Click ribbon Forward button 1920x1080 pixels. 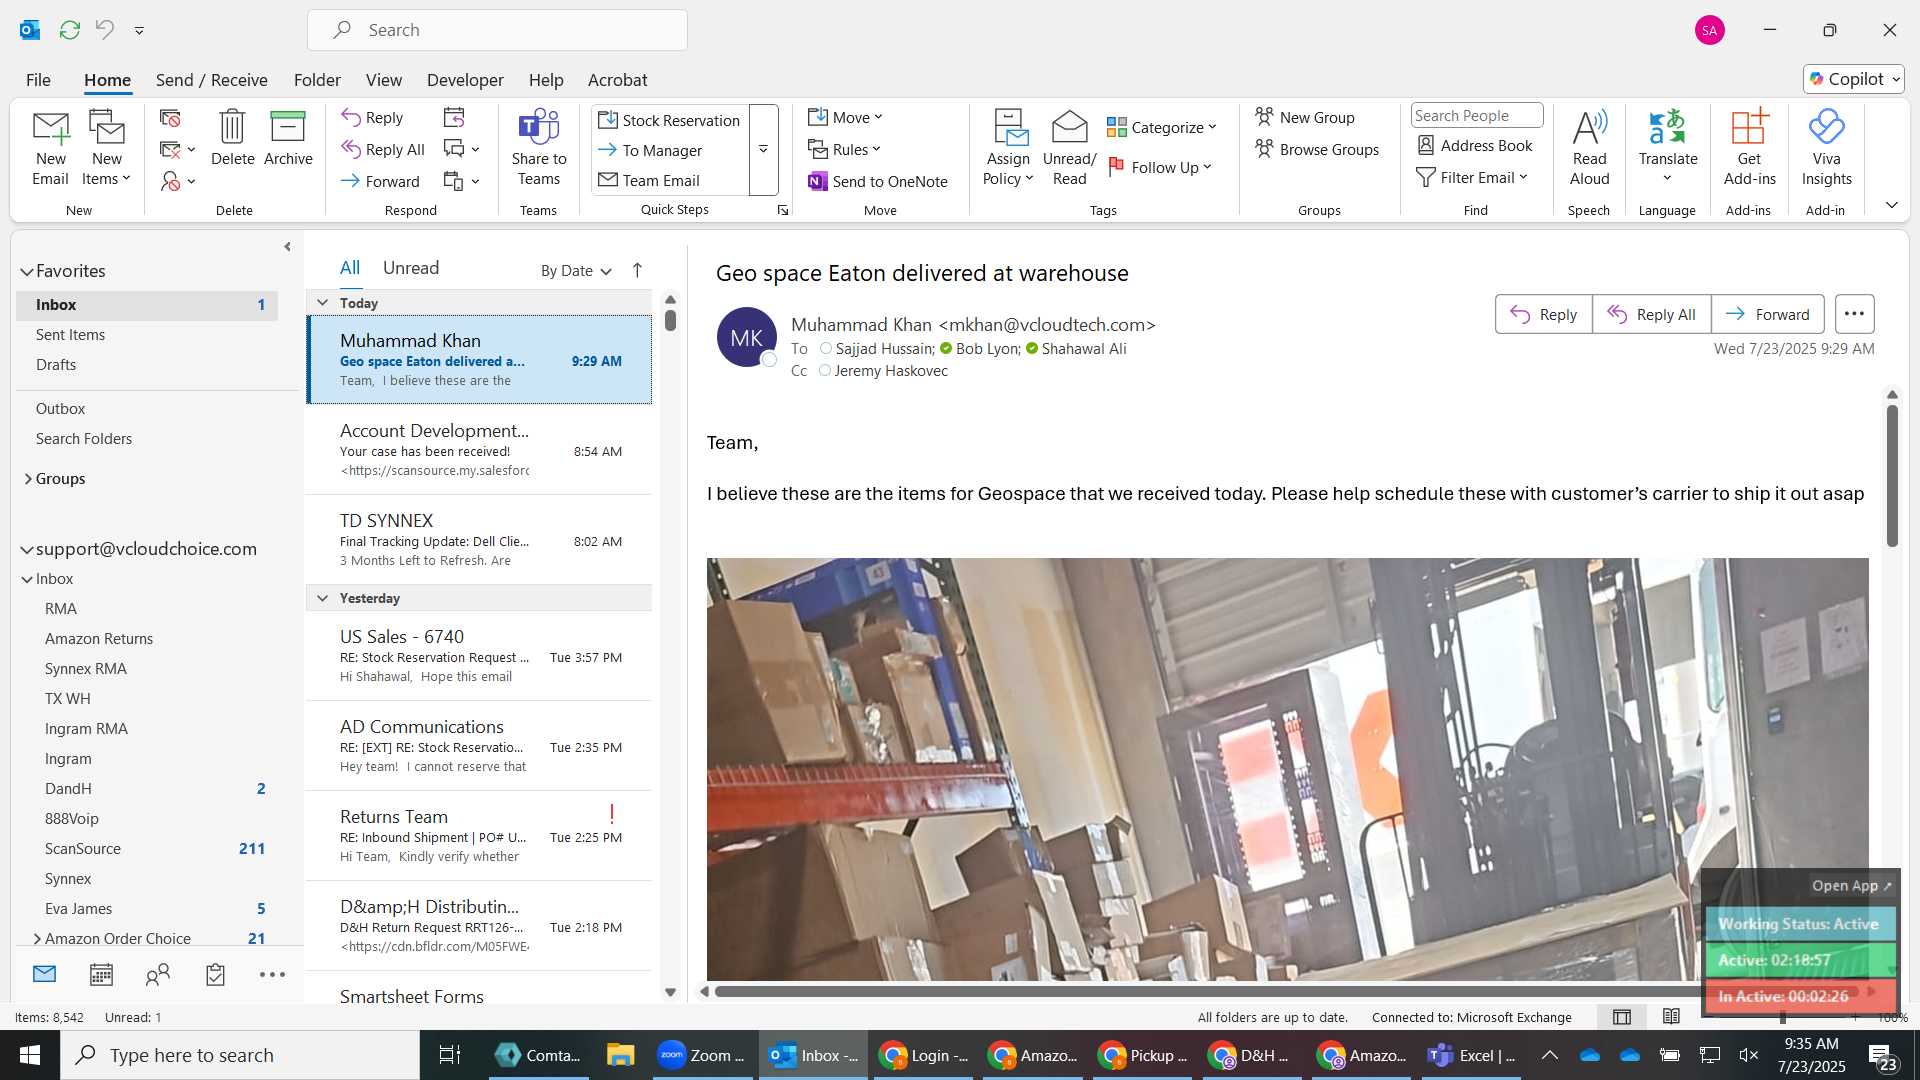coord(380,181)
